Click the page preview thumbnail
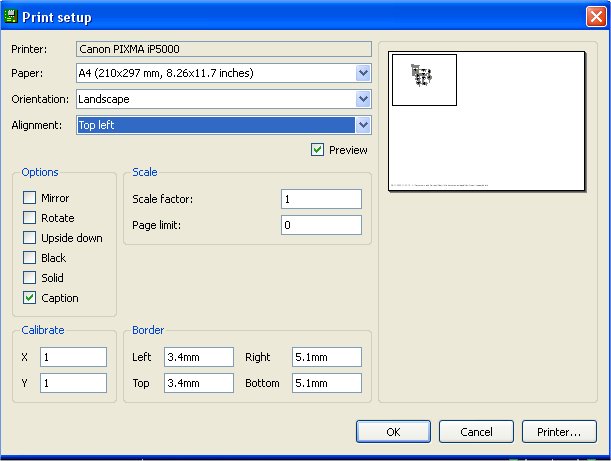Screen dimensions: 611x461 point(486,121)
